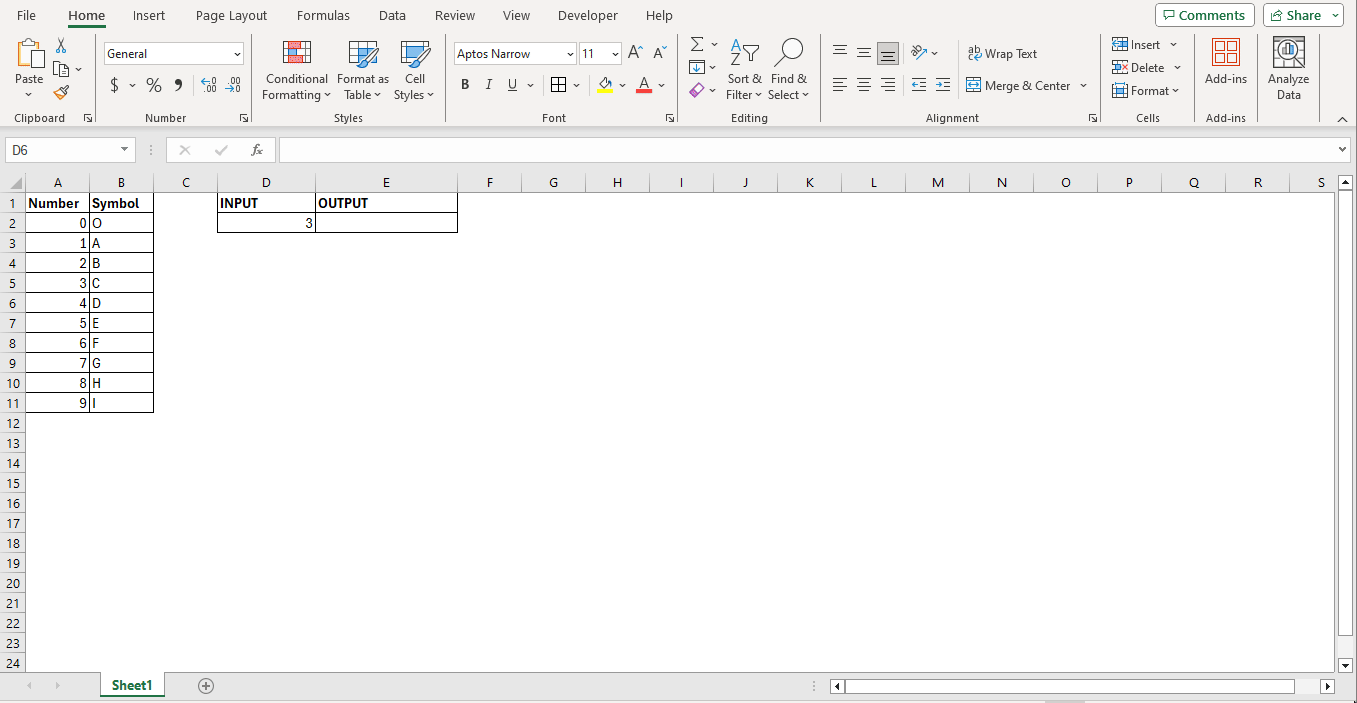Pick a font color from the swatch
Viewport: 1357px width, 703px height.
(644, 85)
